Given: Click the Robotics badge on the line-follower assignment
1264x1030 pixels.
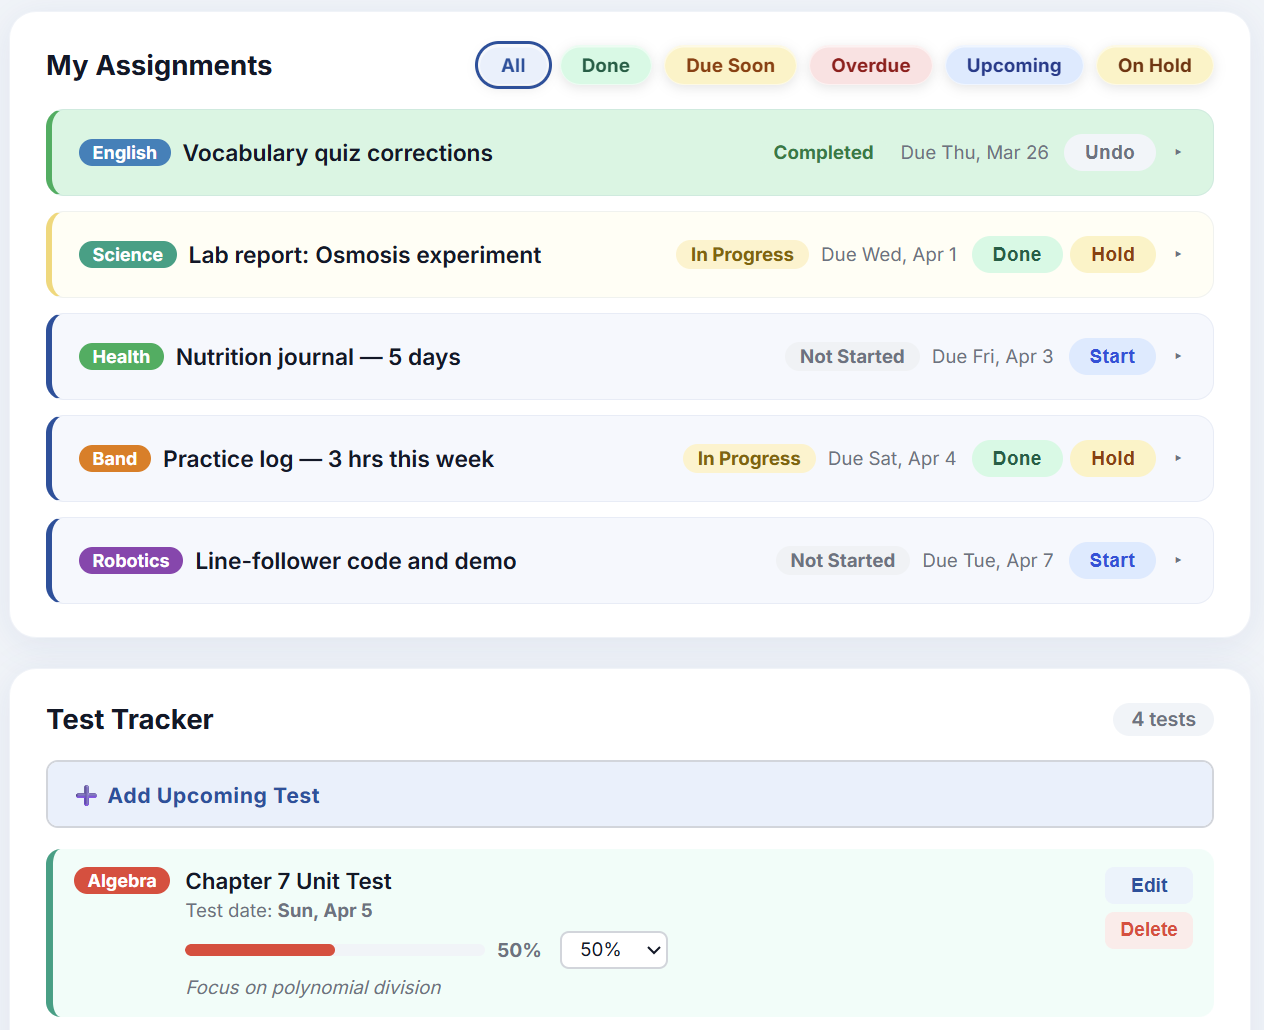Looking at the screenshot, I should pos(131,560).
